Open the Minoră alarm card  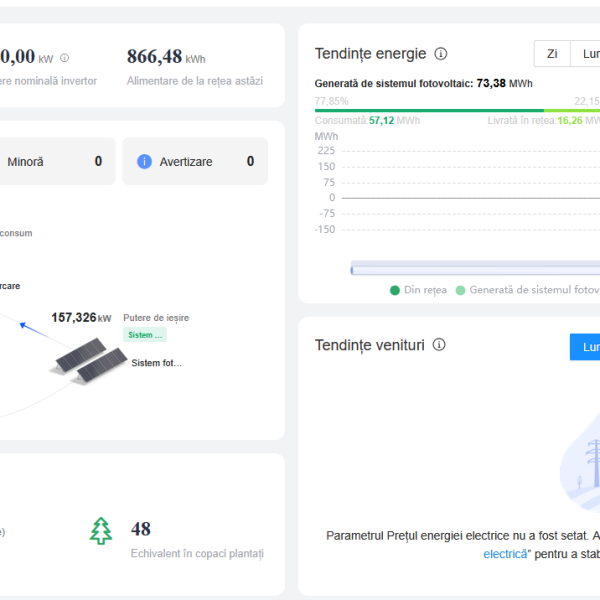pyautogui.click(x=56, y=162)
